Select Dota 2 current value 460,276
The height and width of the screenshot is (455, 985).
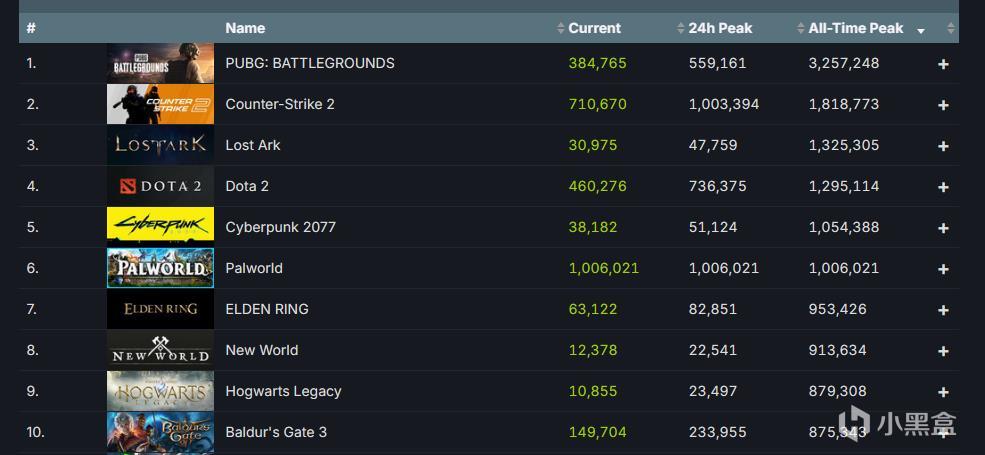(597, 186)
